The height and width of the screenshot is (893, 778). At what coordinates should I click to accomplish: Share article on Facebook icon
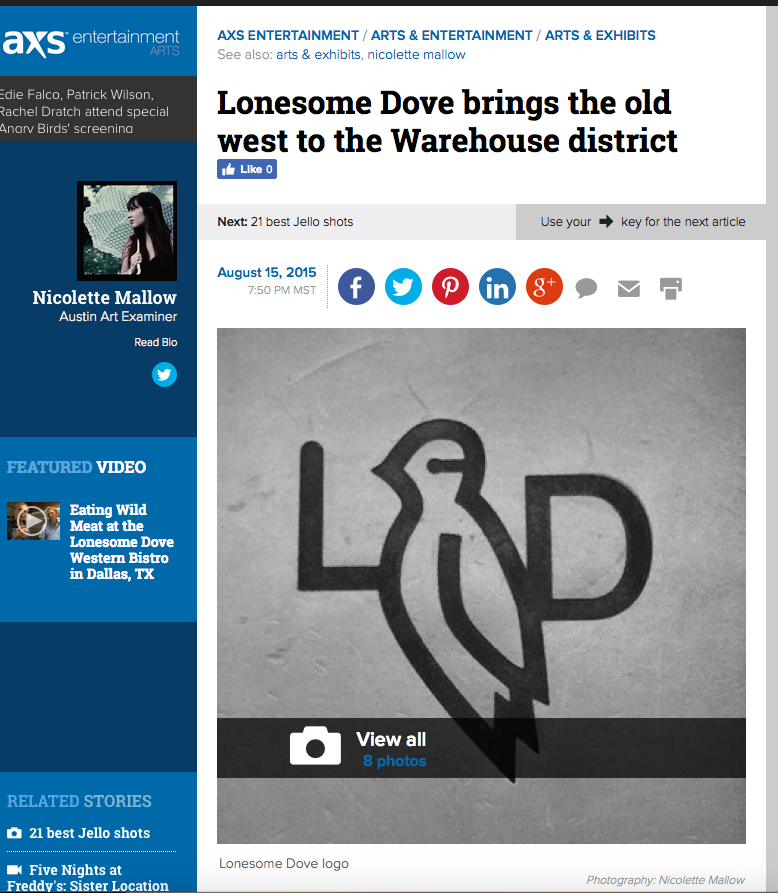pyautogui.click(x=356, y=286)
